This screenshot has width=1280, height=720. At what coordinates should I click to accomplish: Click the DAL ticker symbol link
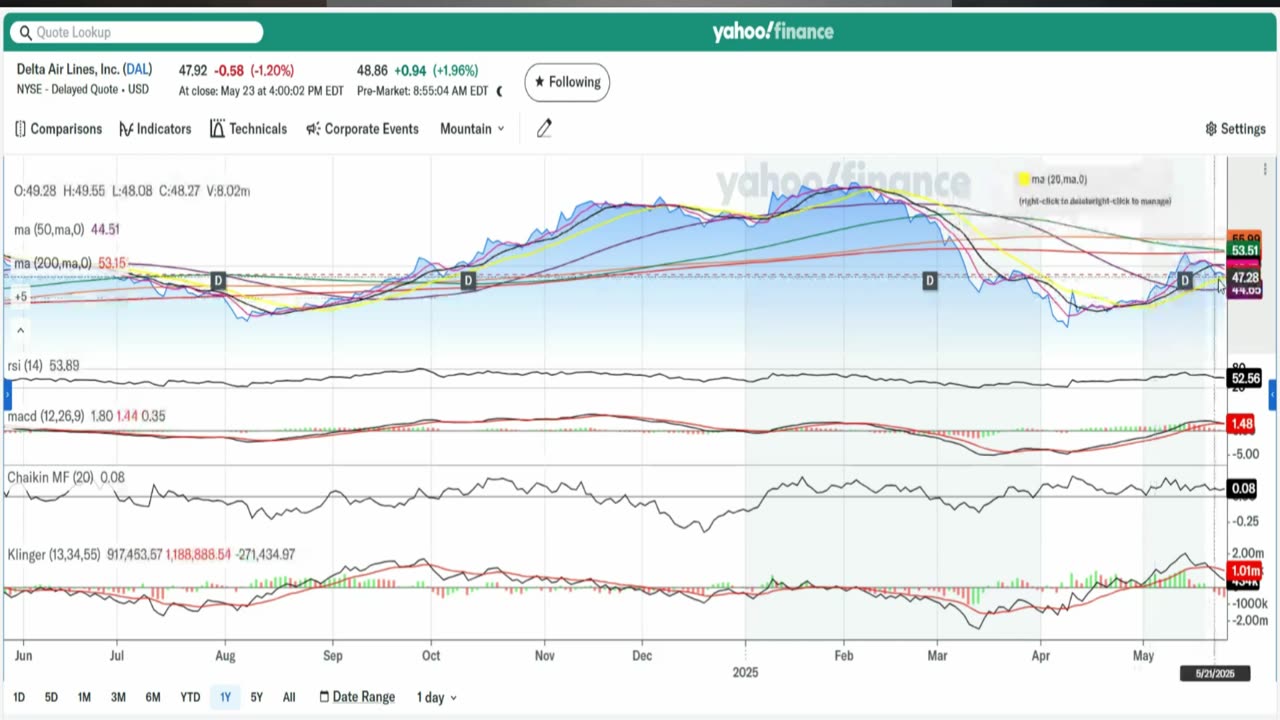tap(138, 70)
